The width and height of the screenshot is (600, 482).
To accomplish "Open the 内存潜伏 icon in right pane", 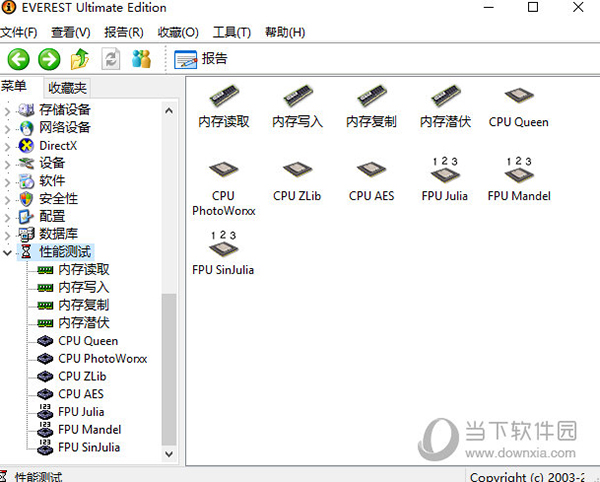I will (445, 107).
